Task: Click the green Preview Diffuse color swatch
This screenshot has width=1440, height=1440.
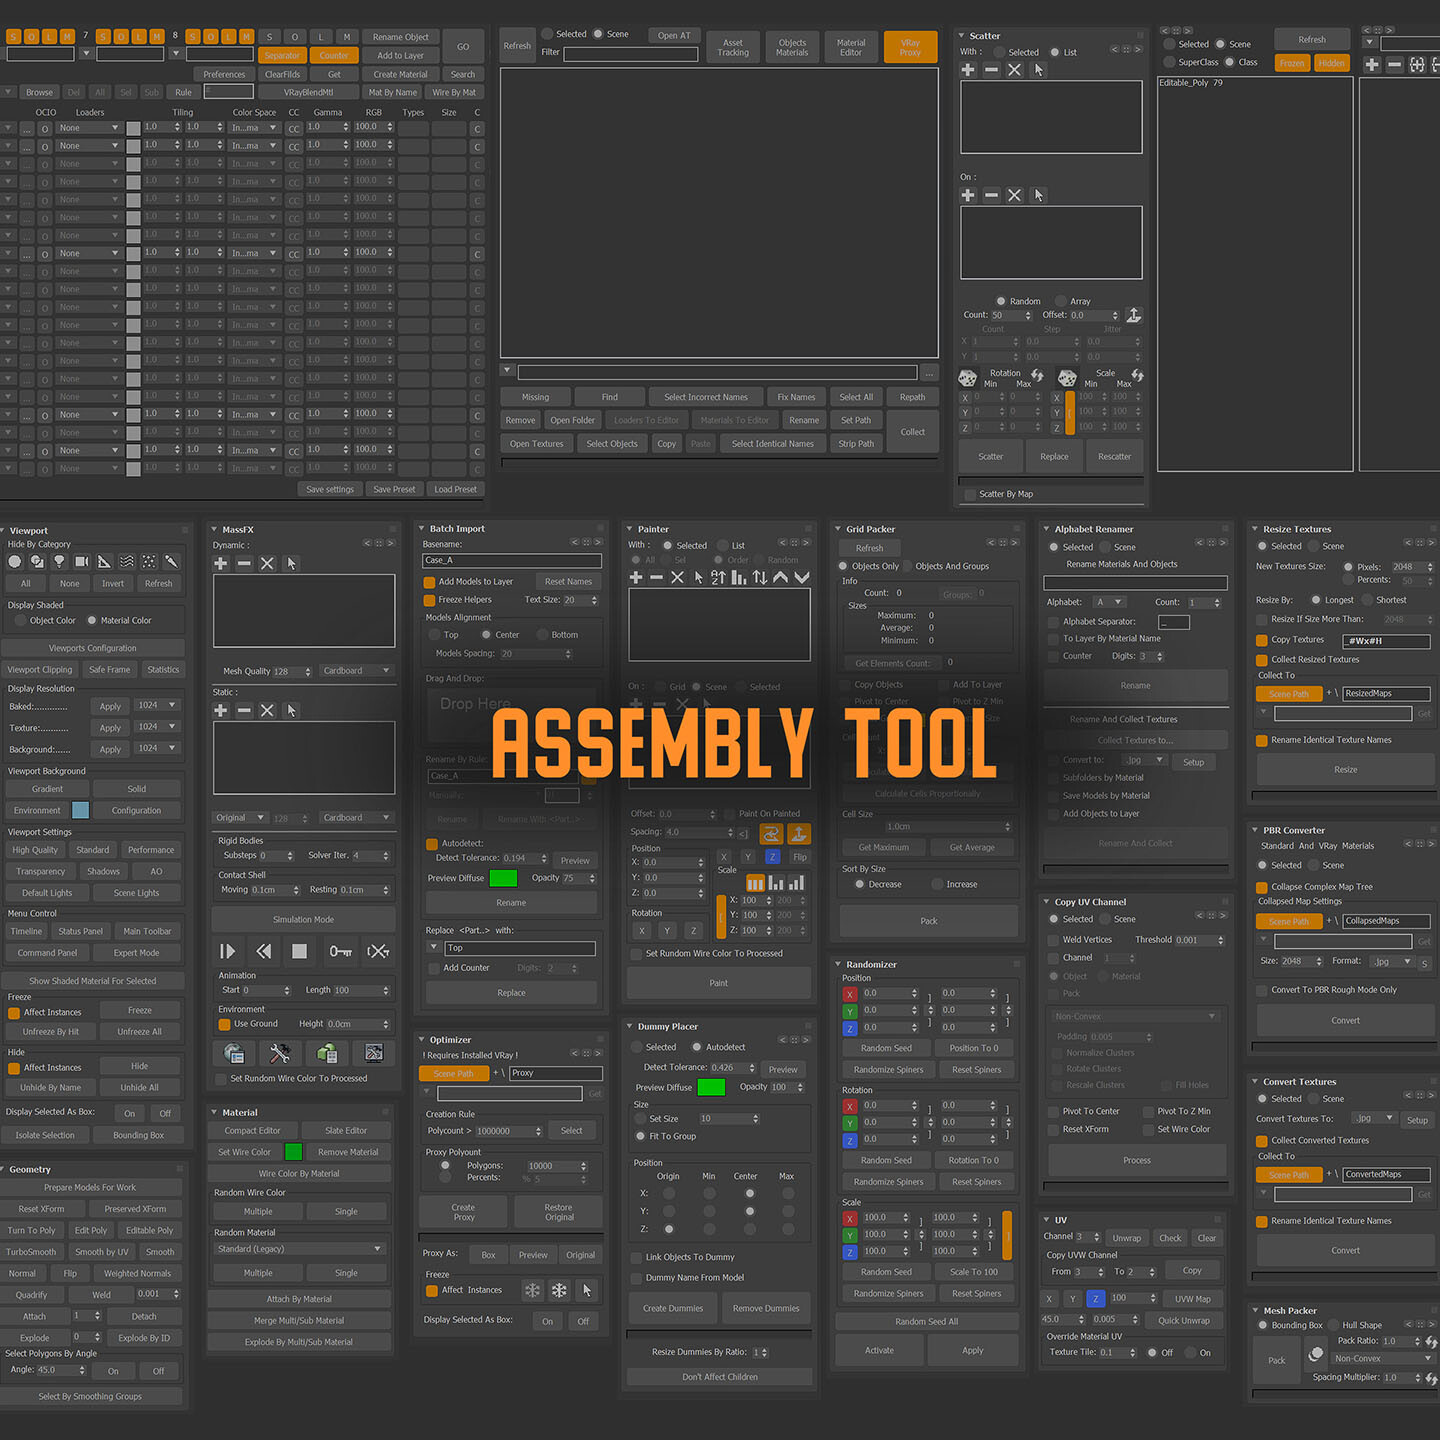Action: (502, 877)
